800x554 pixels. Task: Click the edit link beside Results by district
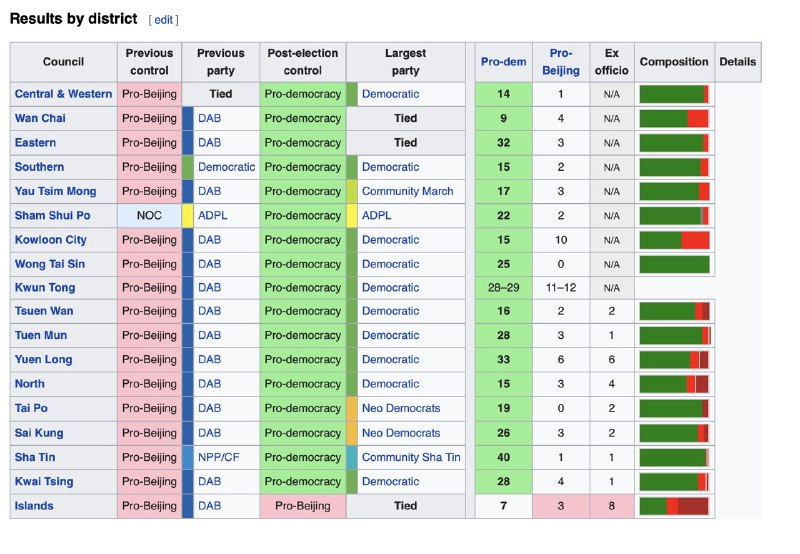point(164,20)
